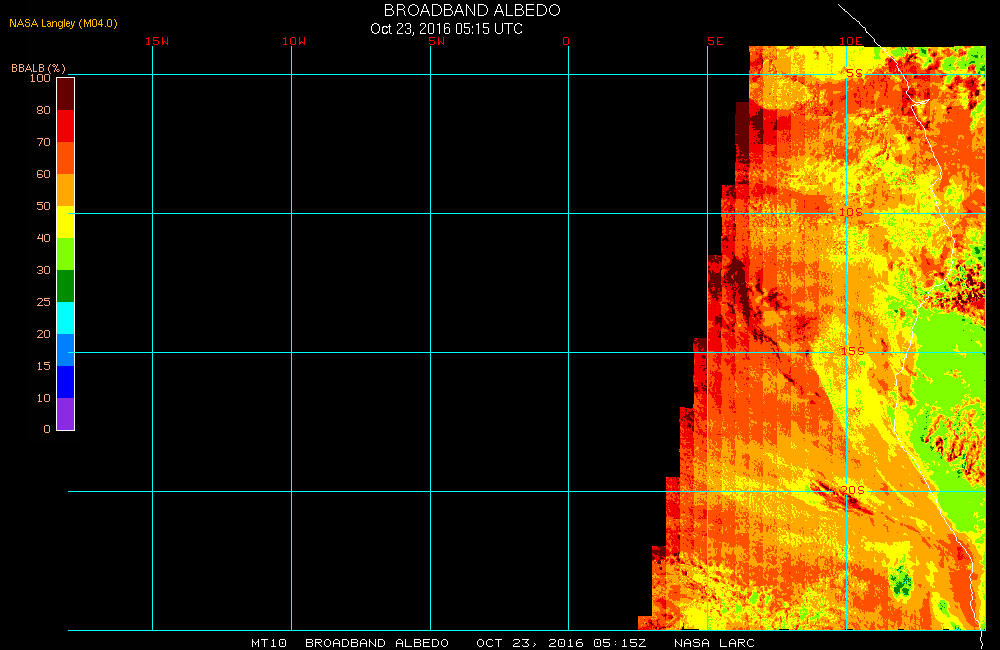Select the purple 0-10% colorbar swatch

65,414
